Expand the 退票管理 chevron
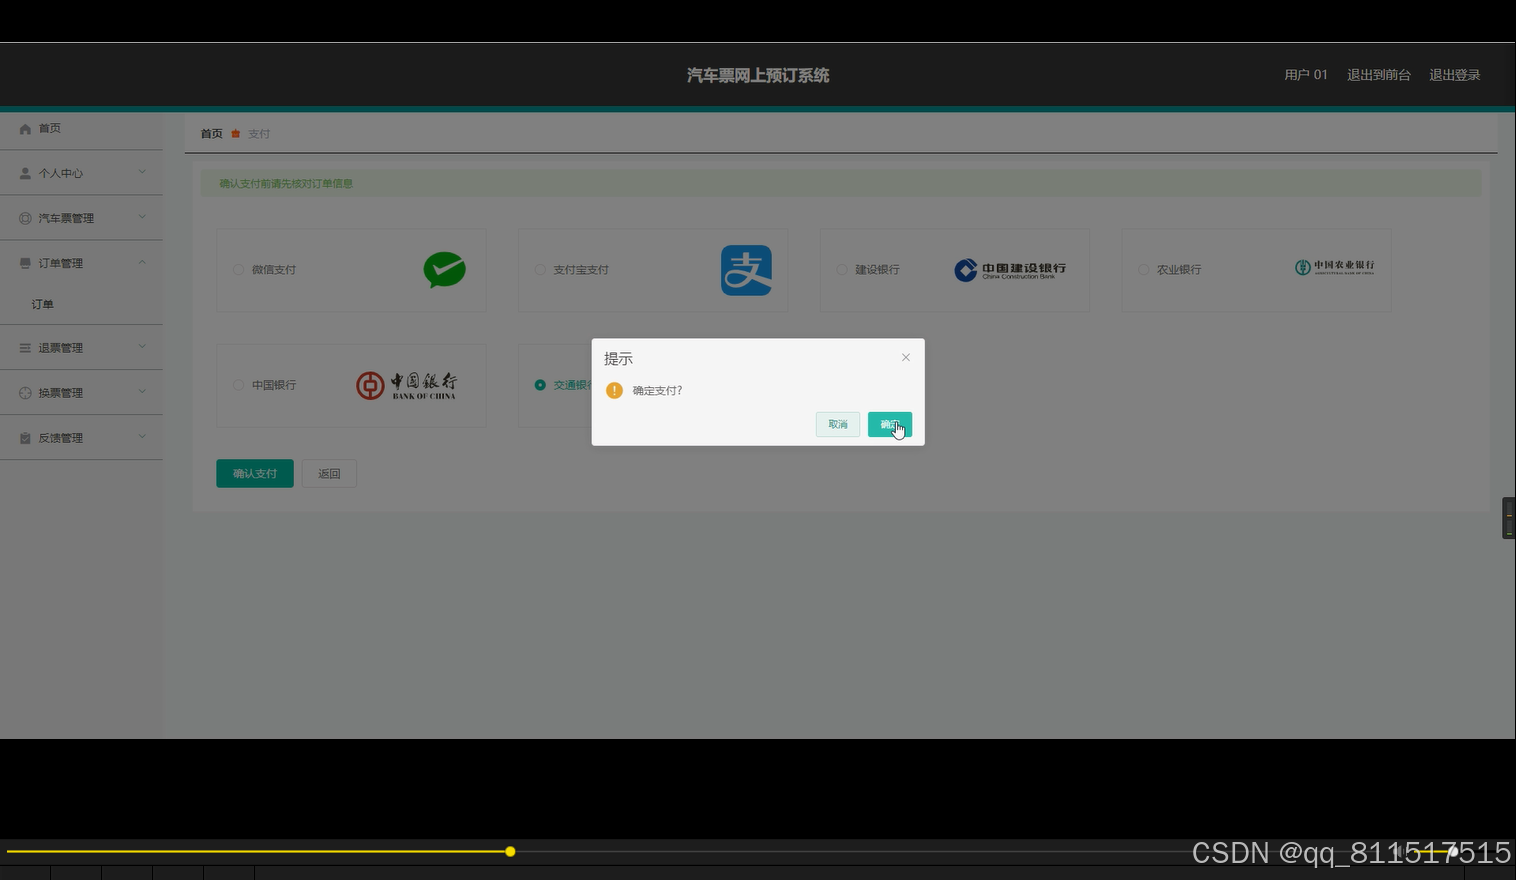 [x=142, y=347]
